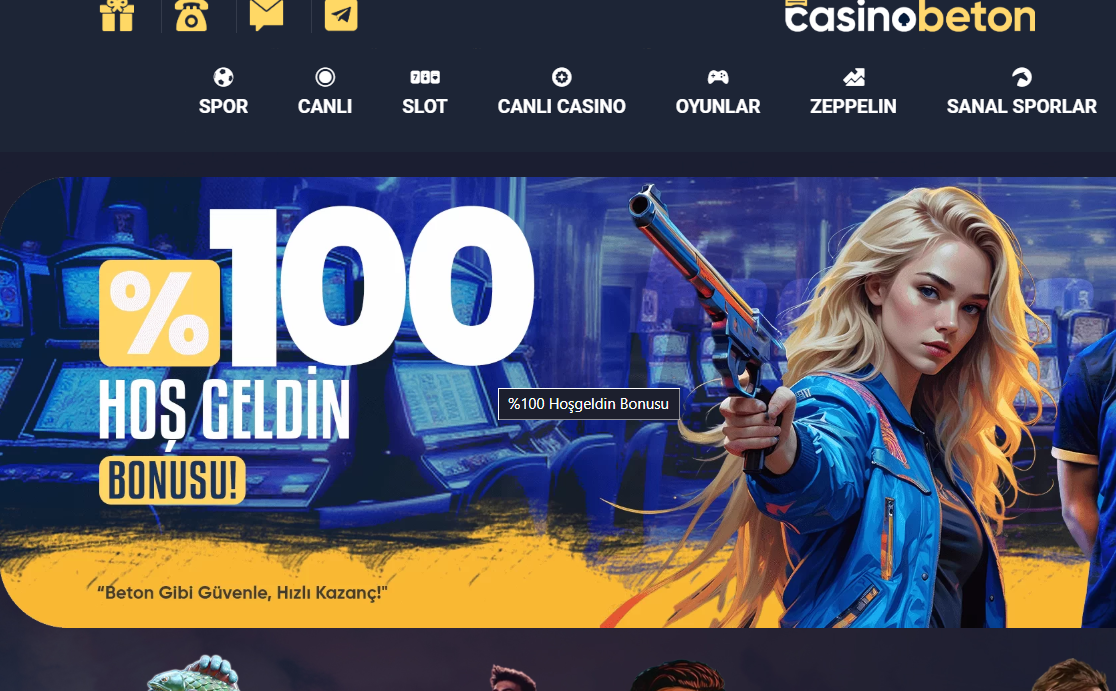
Task: Click the chart icon above ZEPPELIN
Action: click(x=853, y=77)
